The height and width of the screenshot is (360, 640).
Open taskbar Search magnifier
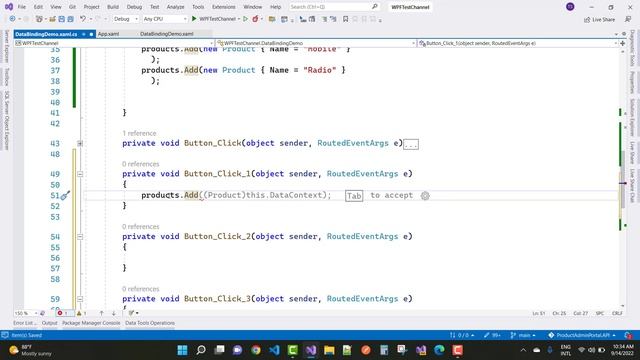coord(201,350)
